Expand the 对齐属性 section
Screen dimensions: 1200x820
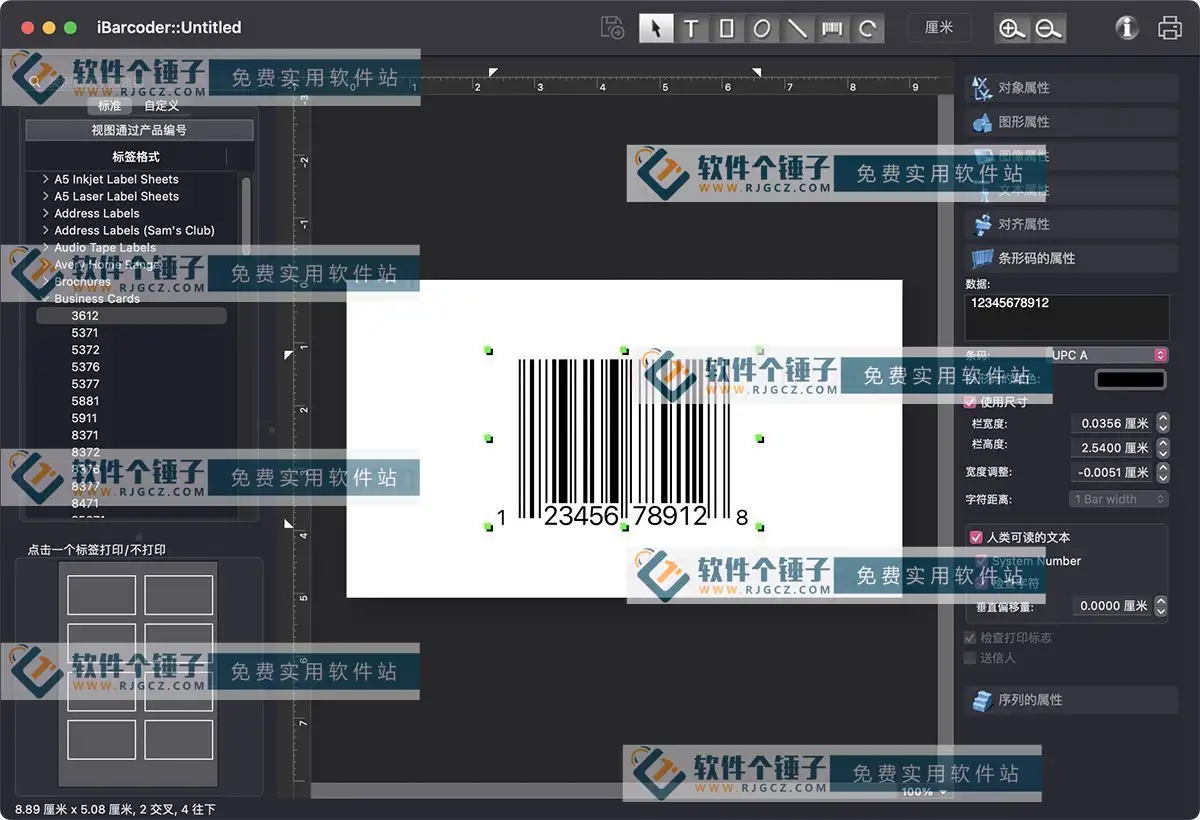(1072, 224)
